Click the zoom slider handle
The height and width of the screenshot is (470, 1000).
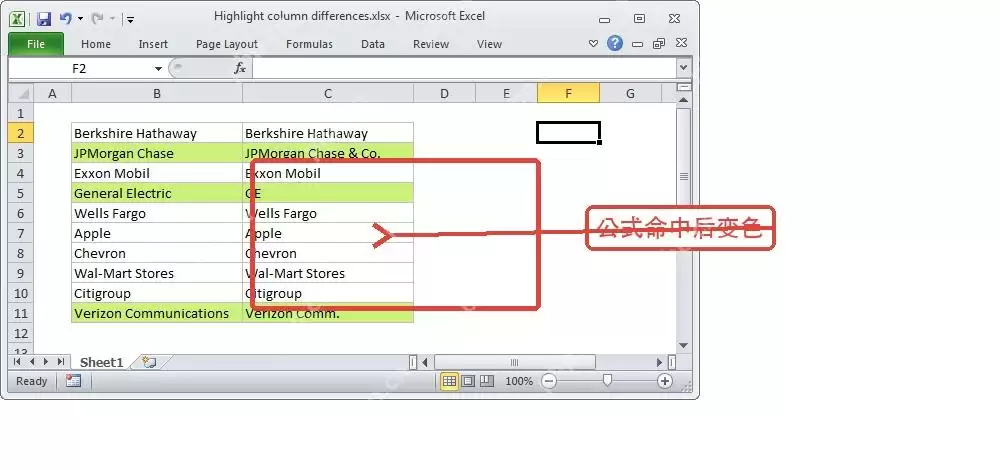click(x=607, y=381)
